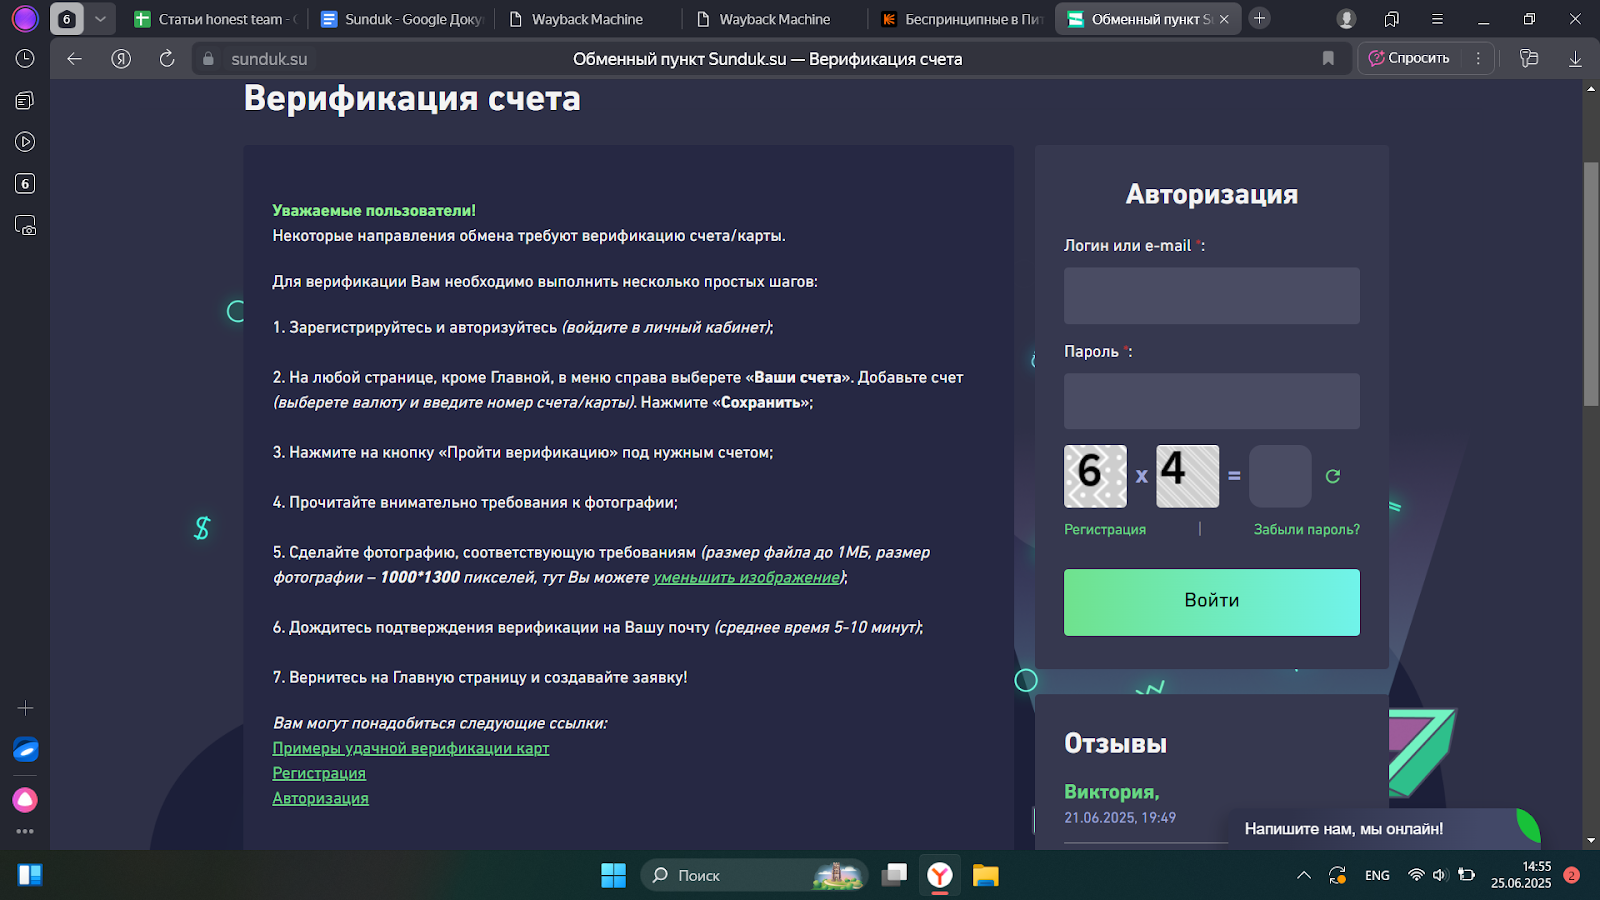Image resolution: width=1600 pixels, height=900 pixels.
Task: Open File Explorer on the taskbar
Action: tap(986, 876)
